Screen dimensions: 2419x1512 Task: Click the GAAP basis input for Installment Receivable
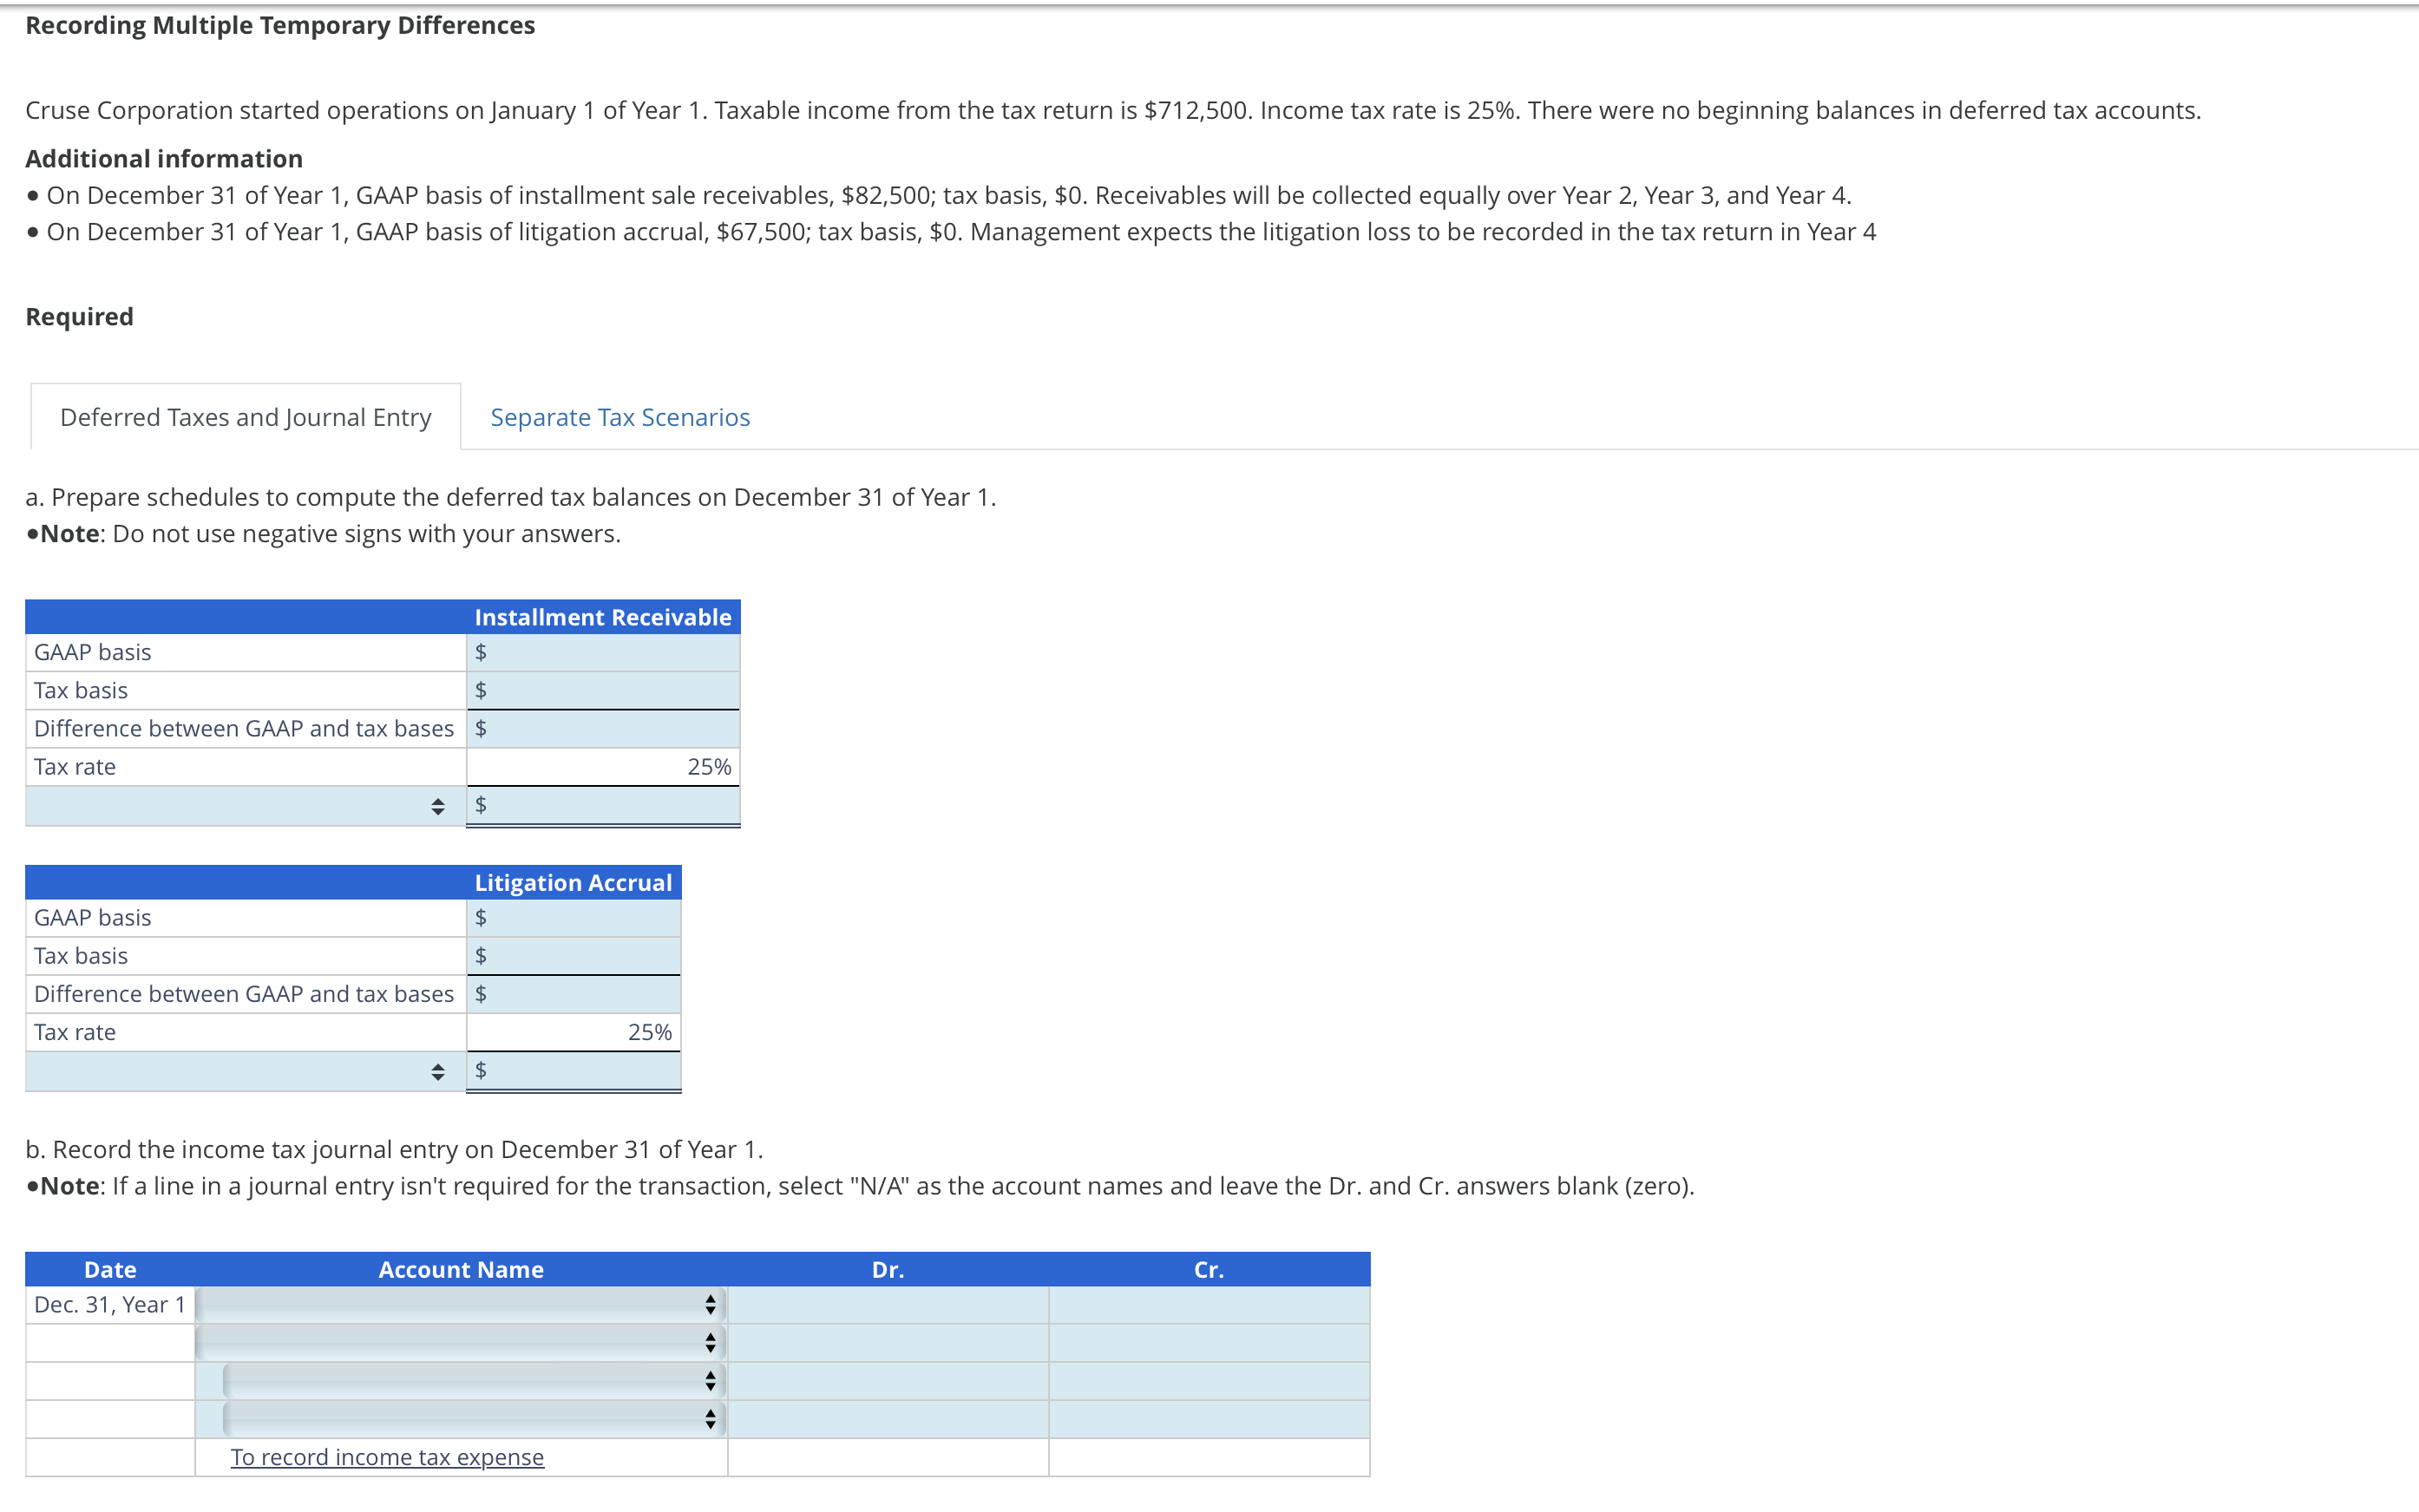[x=605, y=651]
